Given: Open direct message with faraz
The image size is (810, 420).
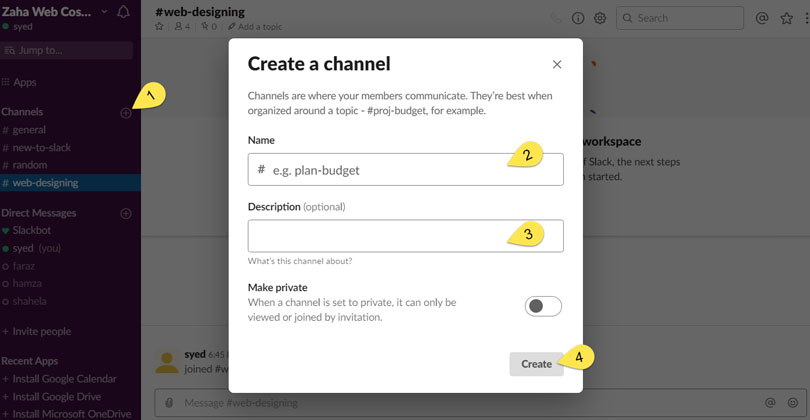Looking at the screenshot, I should click(x=19, y=266).
